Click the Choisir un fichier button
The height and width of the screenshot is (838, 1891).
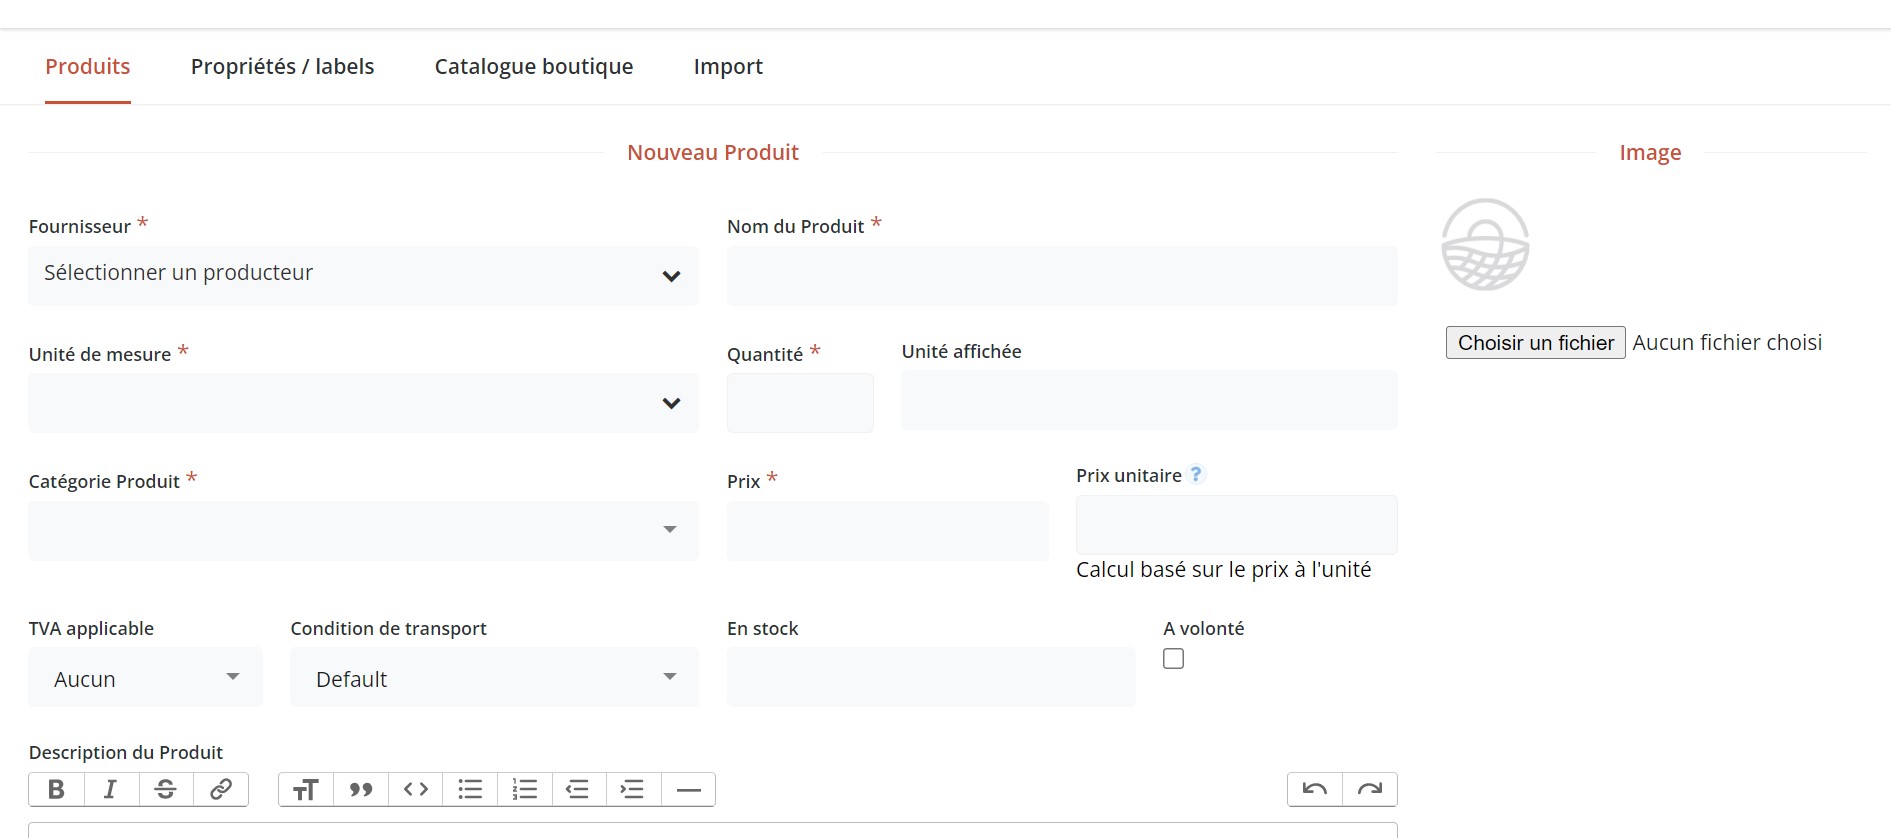[x=1535, y=343]
